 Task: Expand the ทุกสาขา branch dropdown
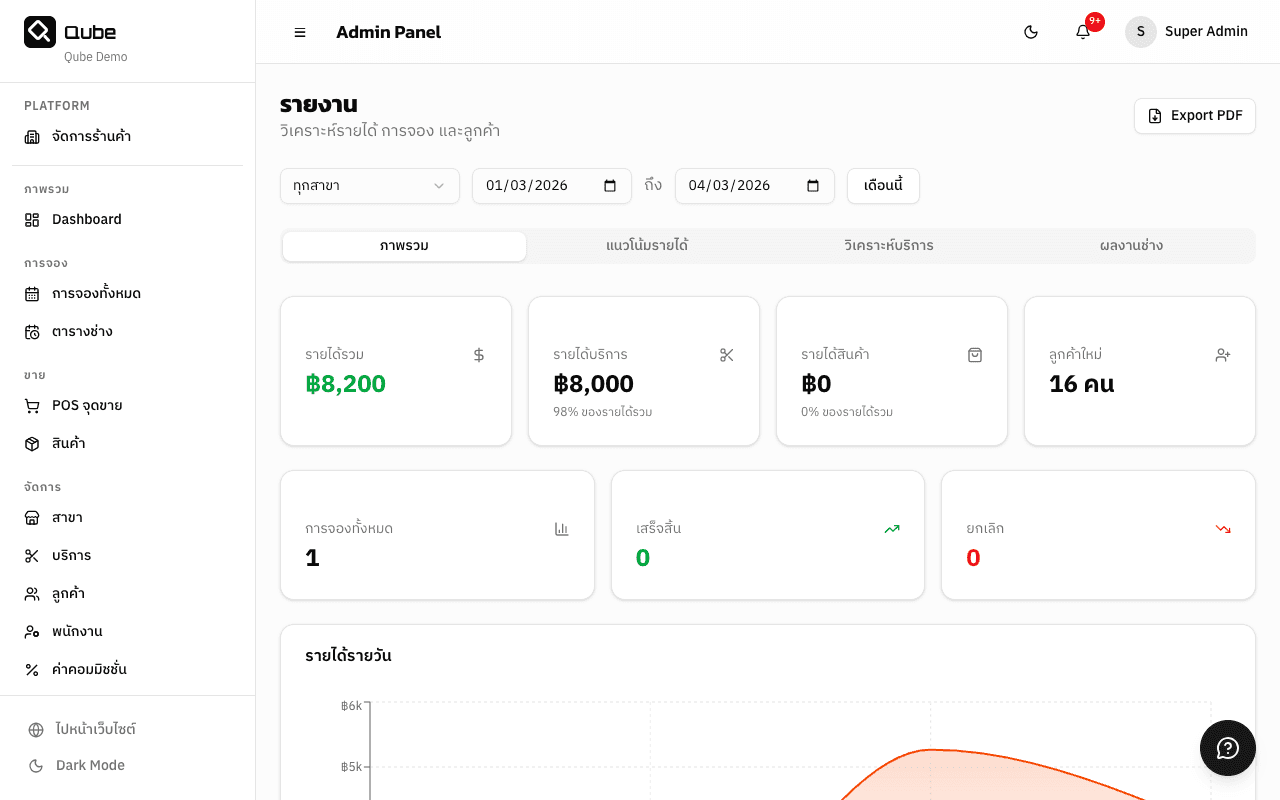369,186
